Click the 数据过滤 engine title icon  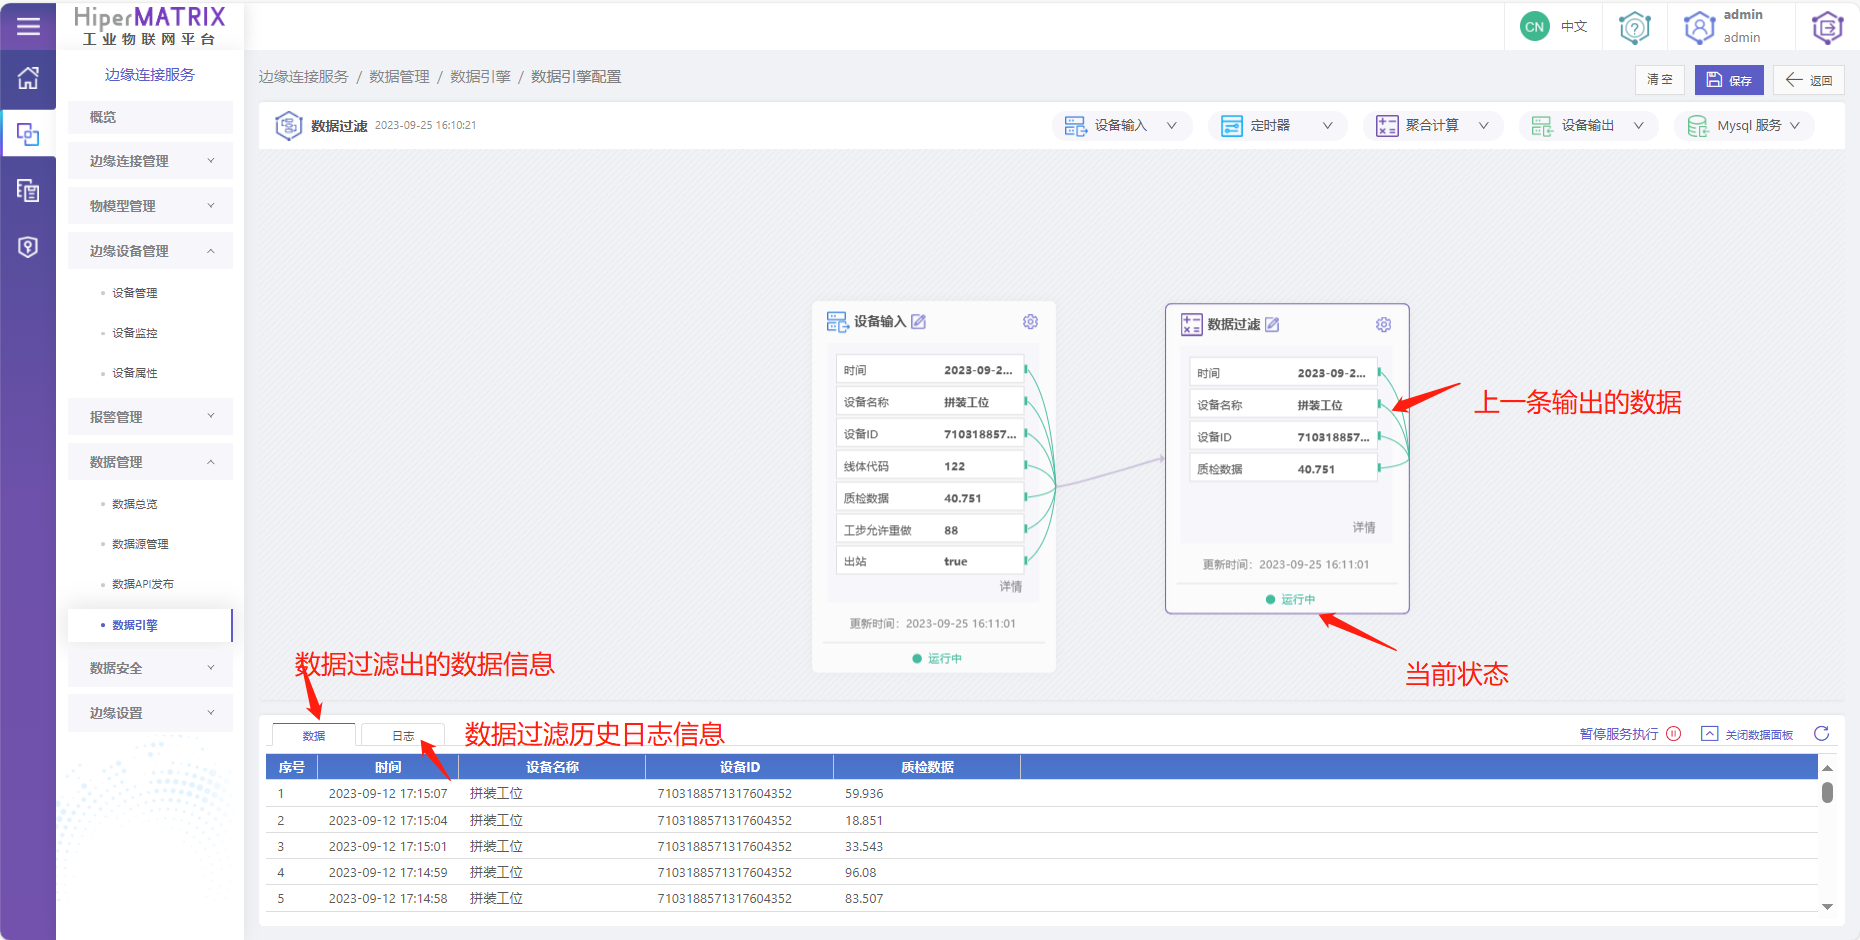pyautogui.click(x=288, y=126)
